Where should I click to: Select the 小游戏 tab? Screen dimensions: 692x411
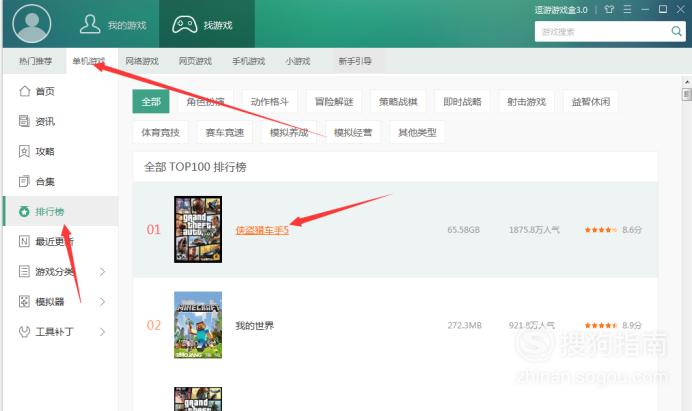[297, 61]
